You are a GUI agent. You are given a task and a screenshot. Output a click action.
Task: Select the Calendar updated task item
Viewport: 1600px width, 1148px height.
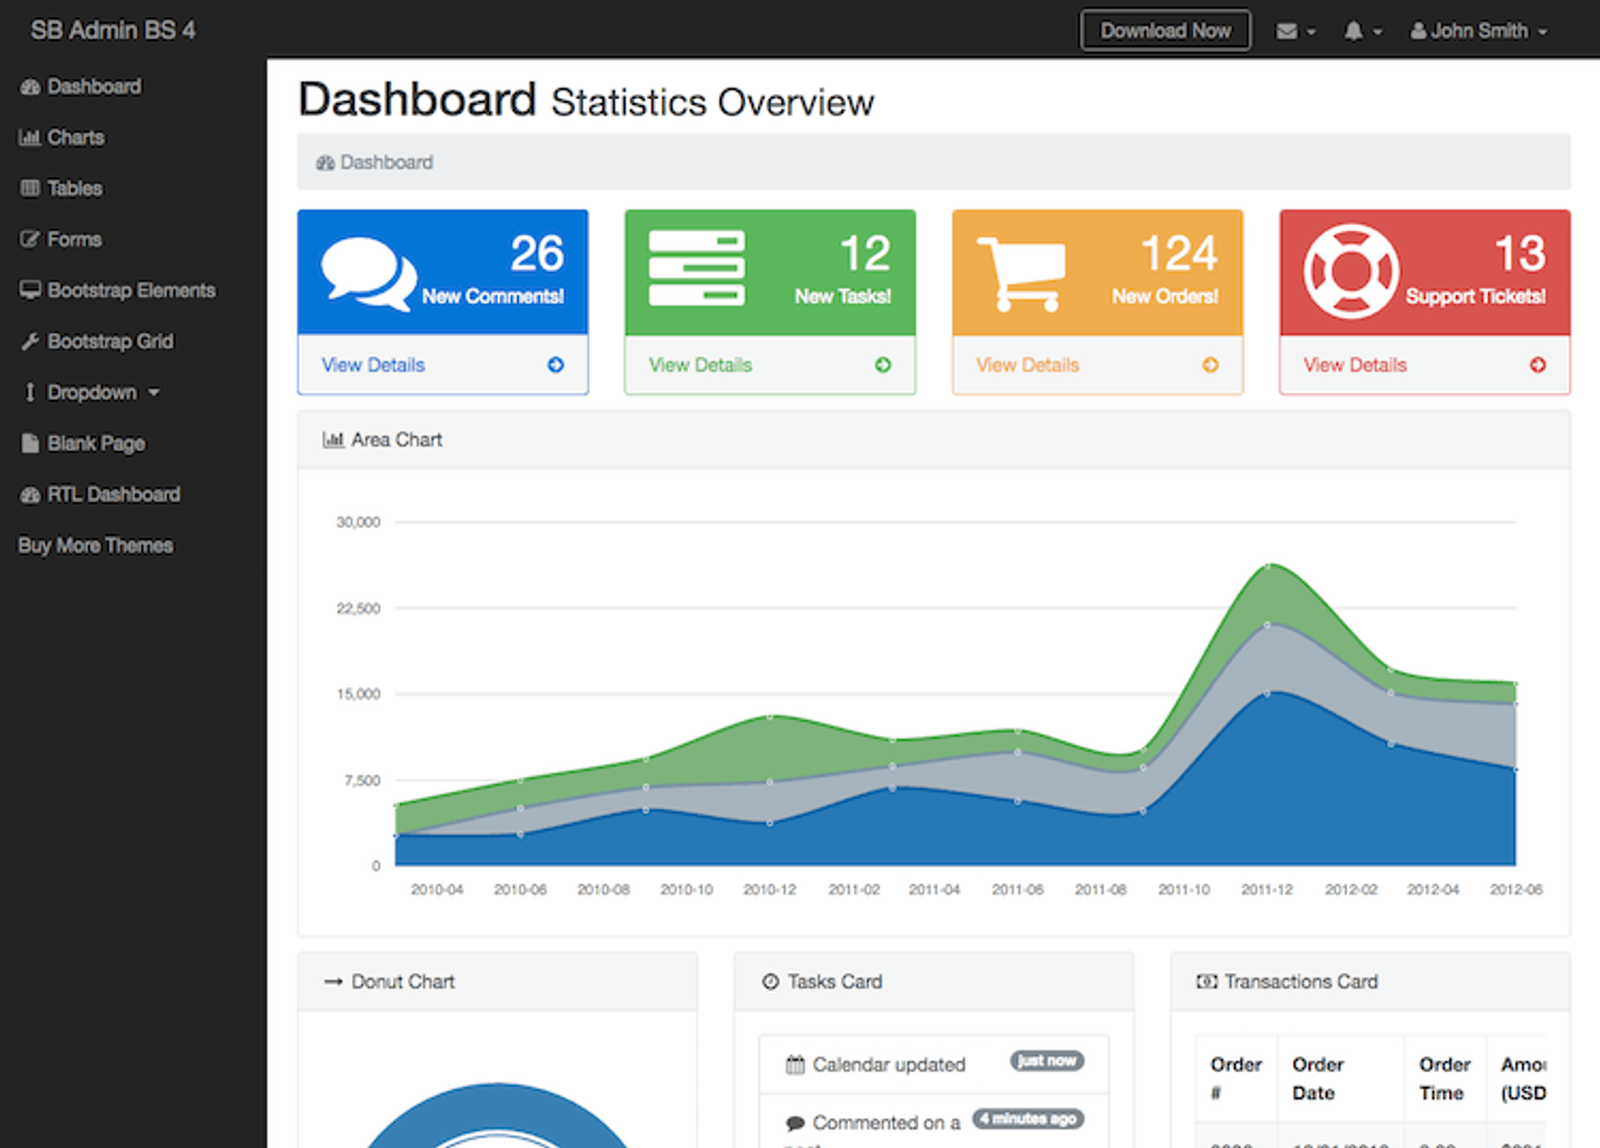(934, 1064)
